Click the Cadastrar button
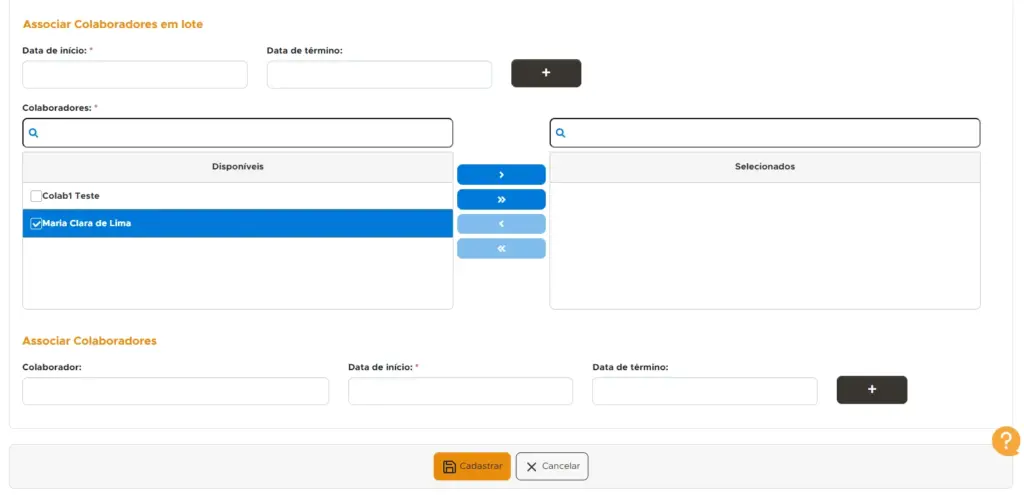This screenshot has height=495, width=1024. pyautogui.click(x=472, y=466)
